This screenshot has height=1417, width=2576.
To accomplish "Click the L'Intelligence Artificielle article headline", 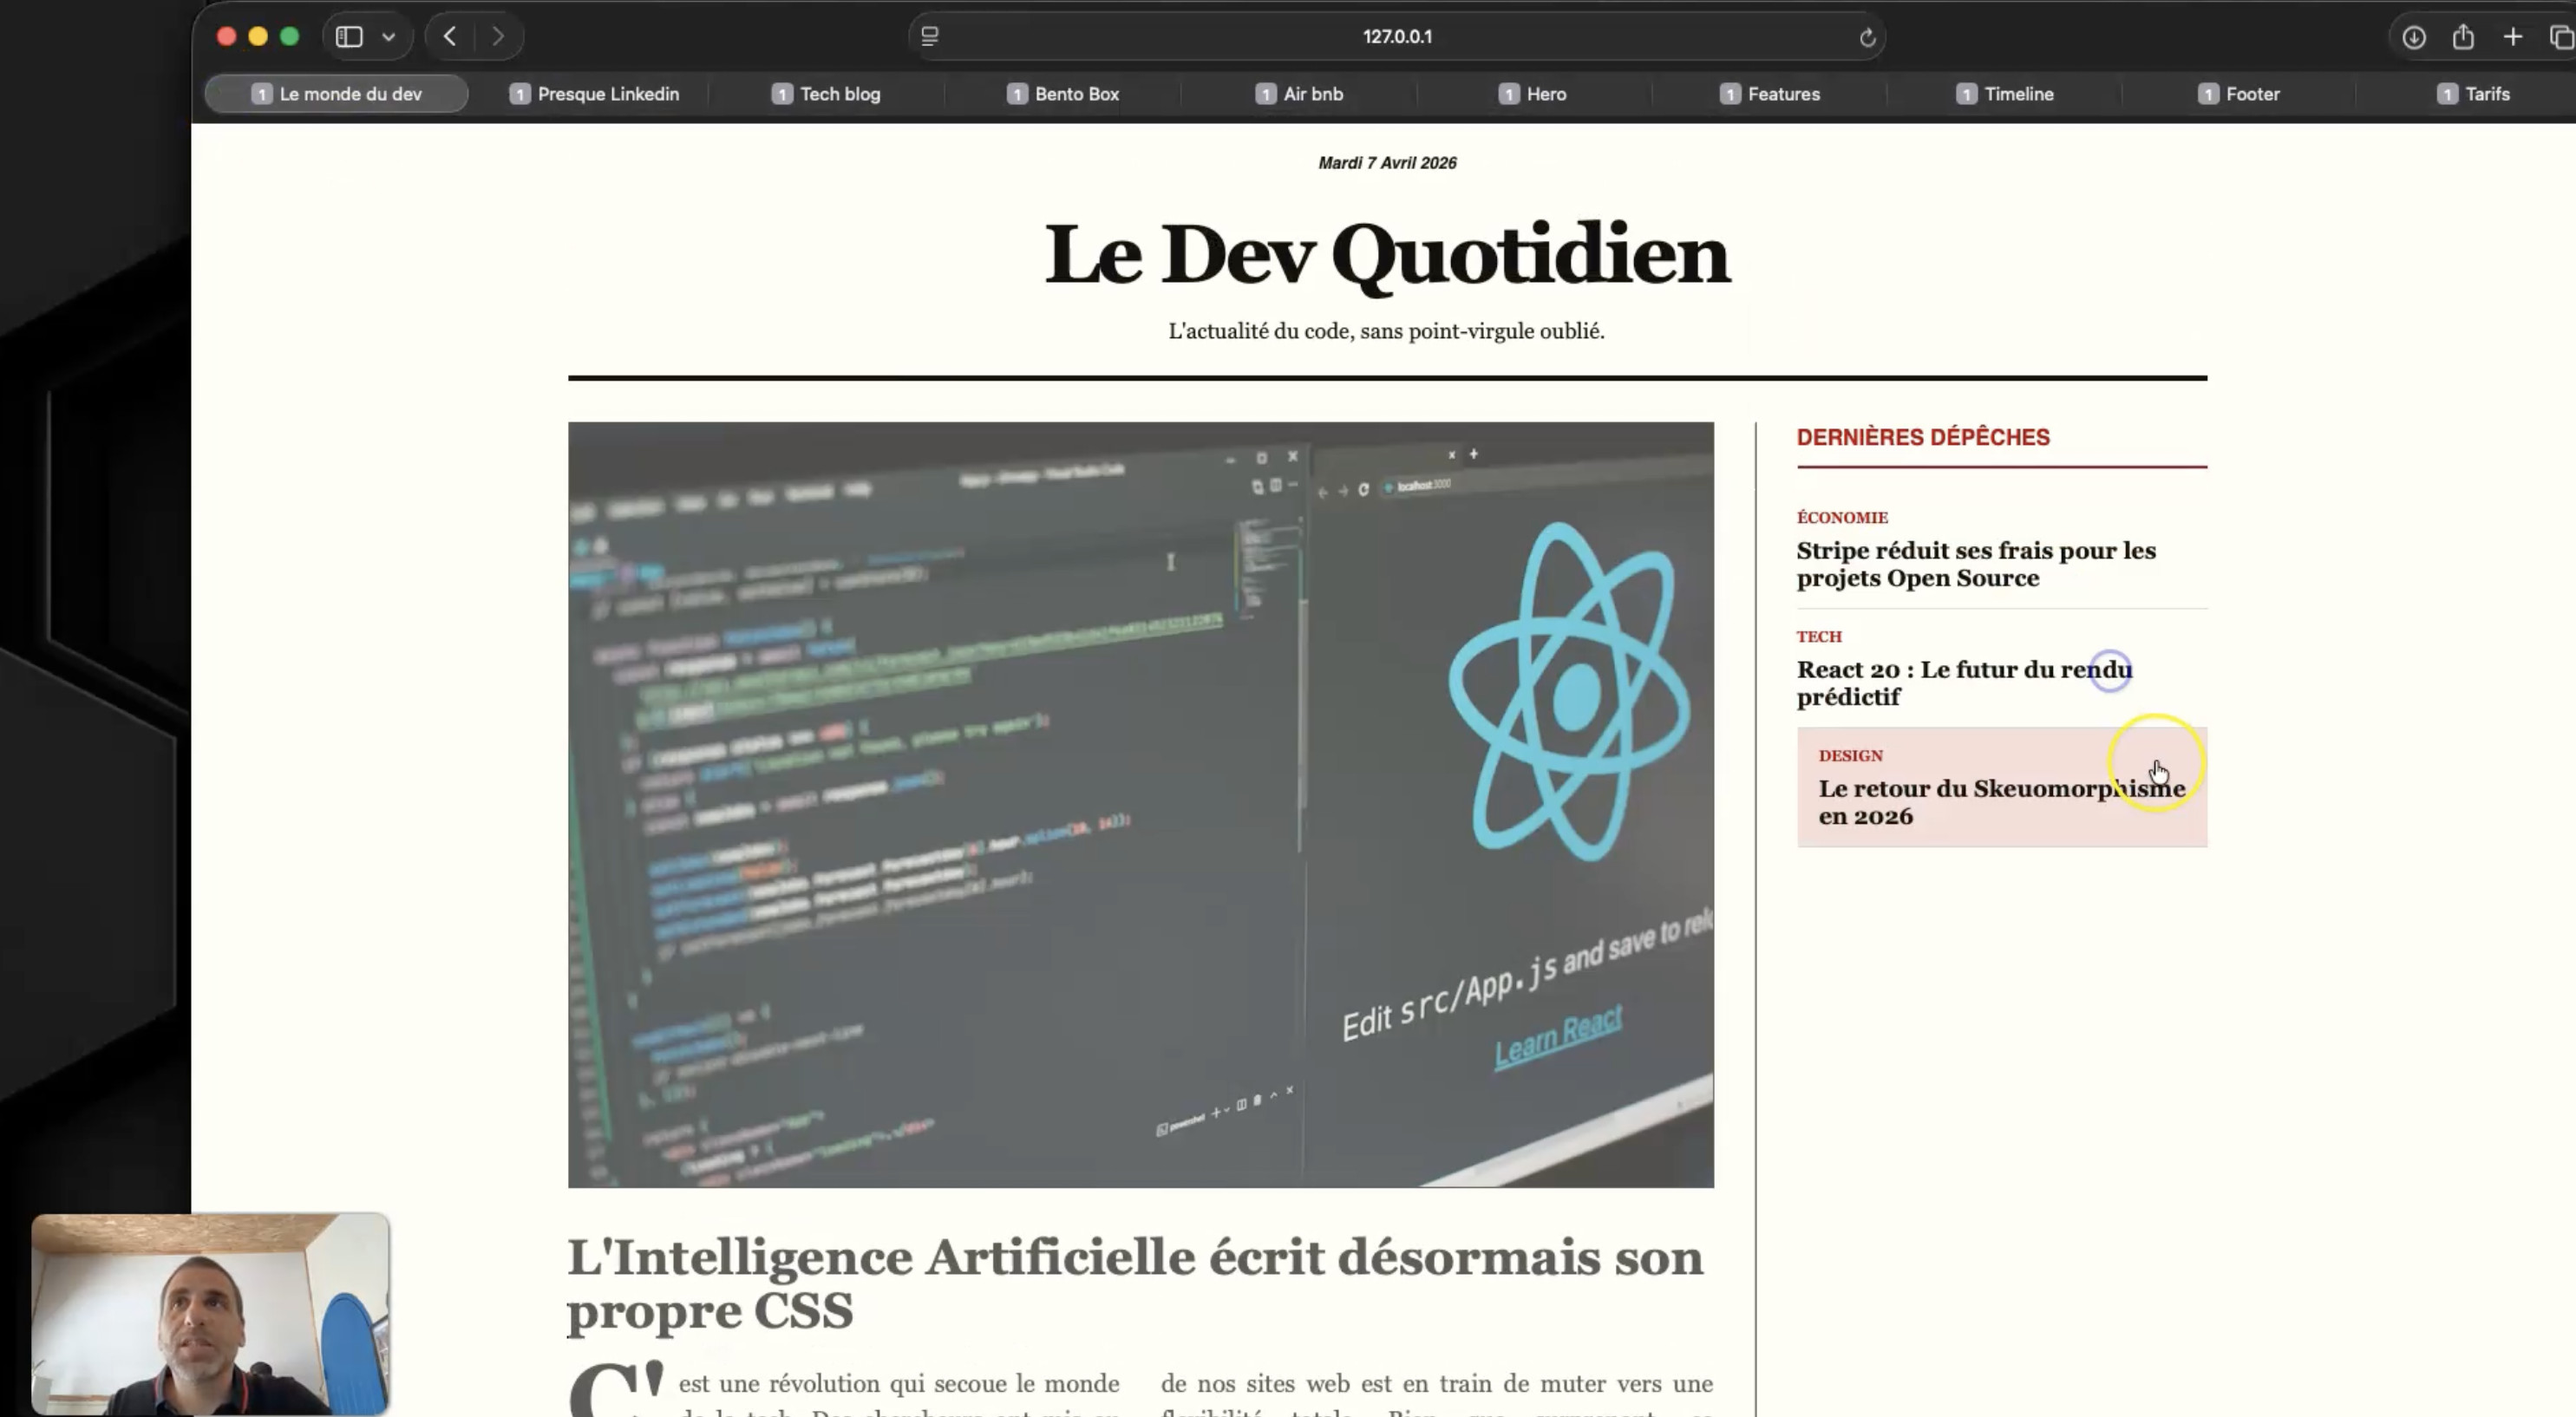I will tap(1134, 1283).
